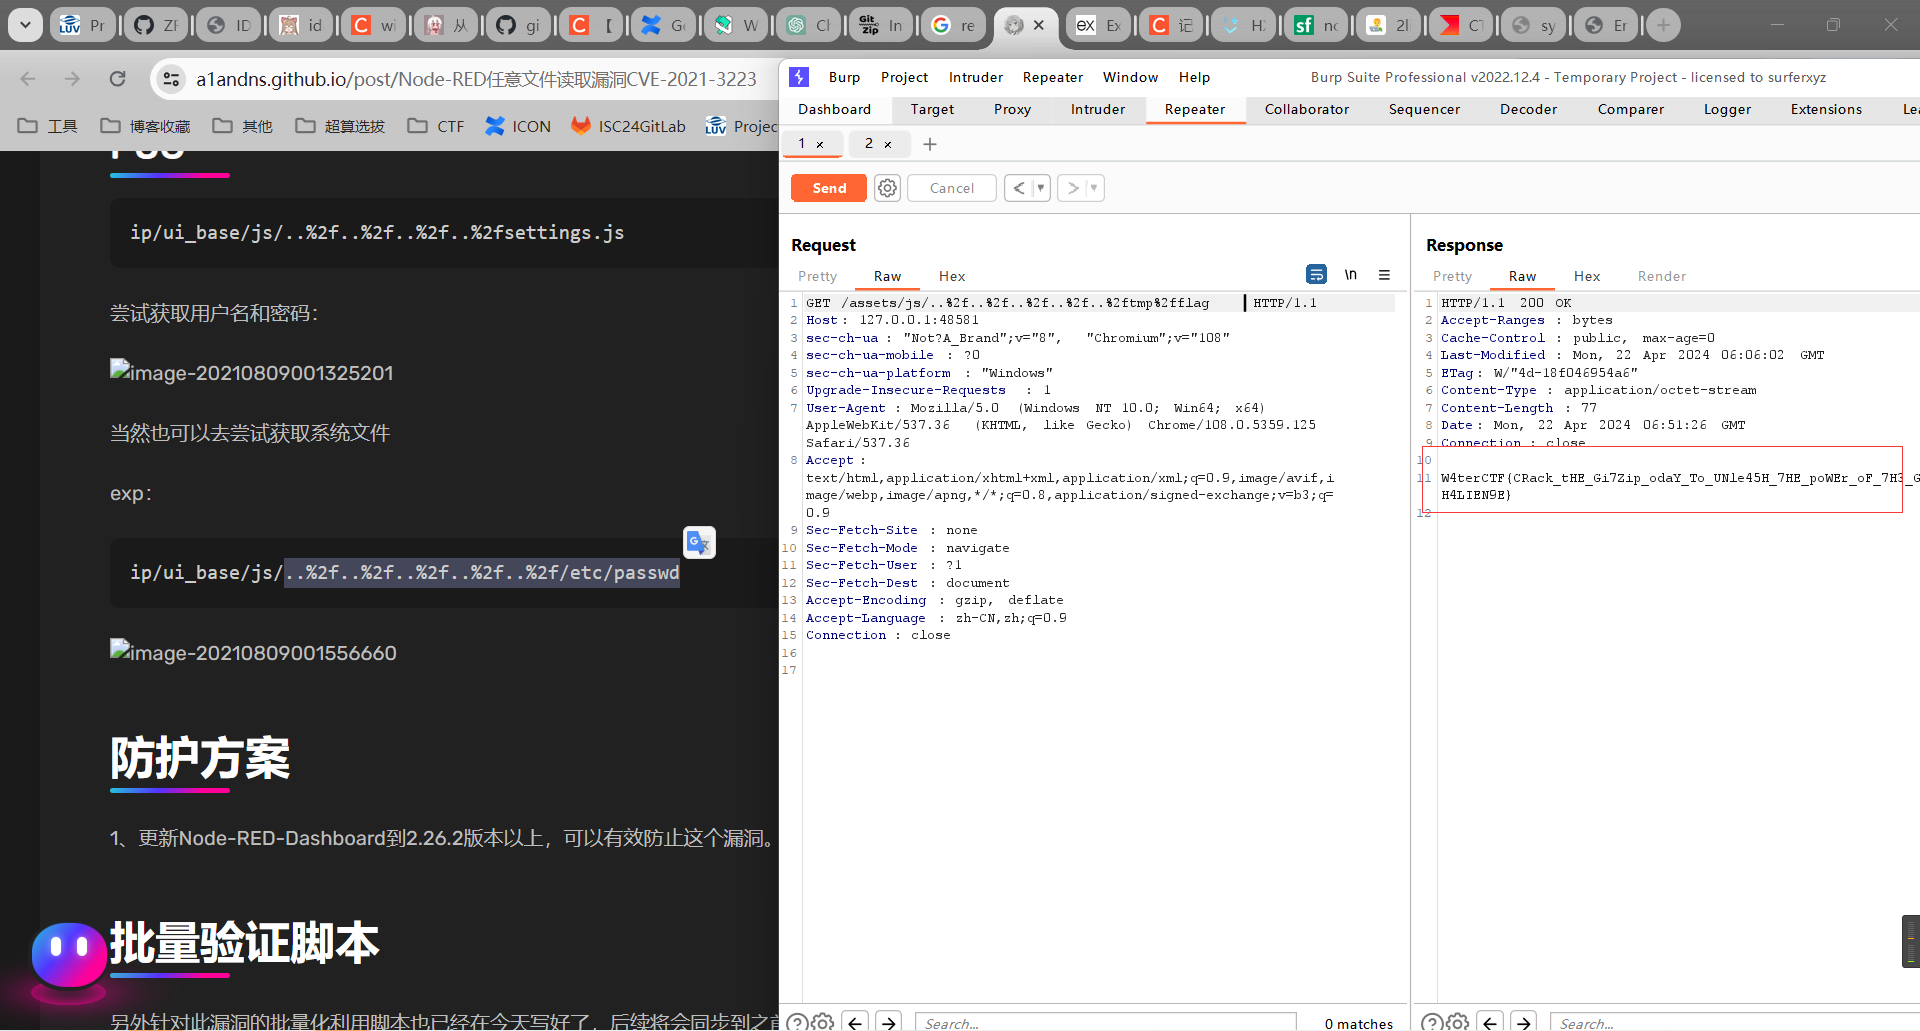The width and height of the screenshot is (1920, 1031).
Task: Switch Request view to Pretty
Action: tap(817, 276)
